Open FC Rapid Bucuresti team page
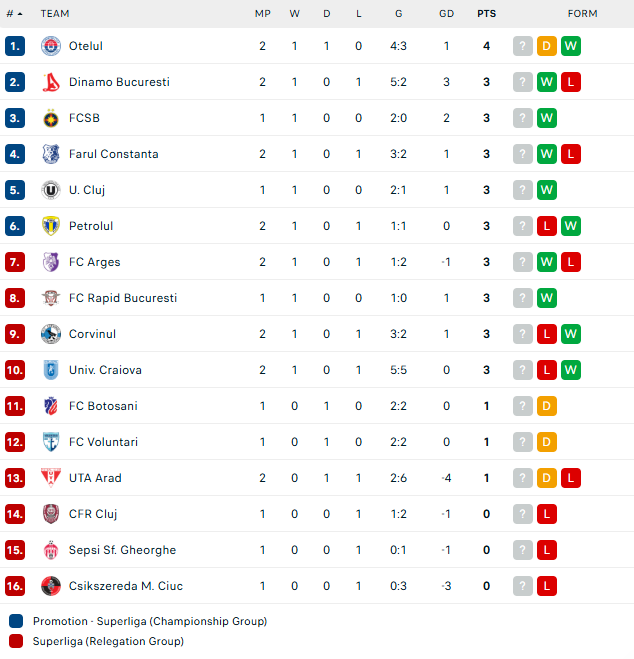 click(123, 298)
